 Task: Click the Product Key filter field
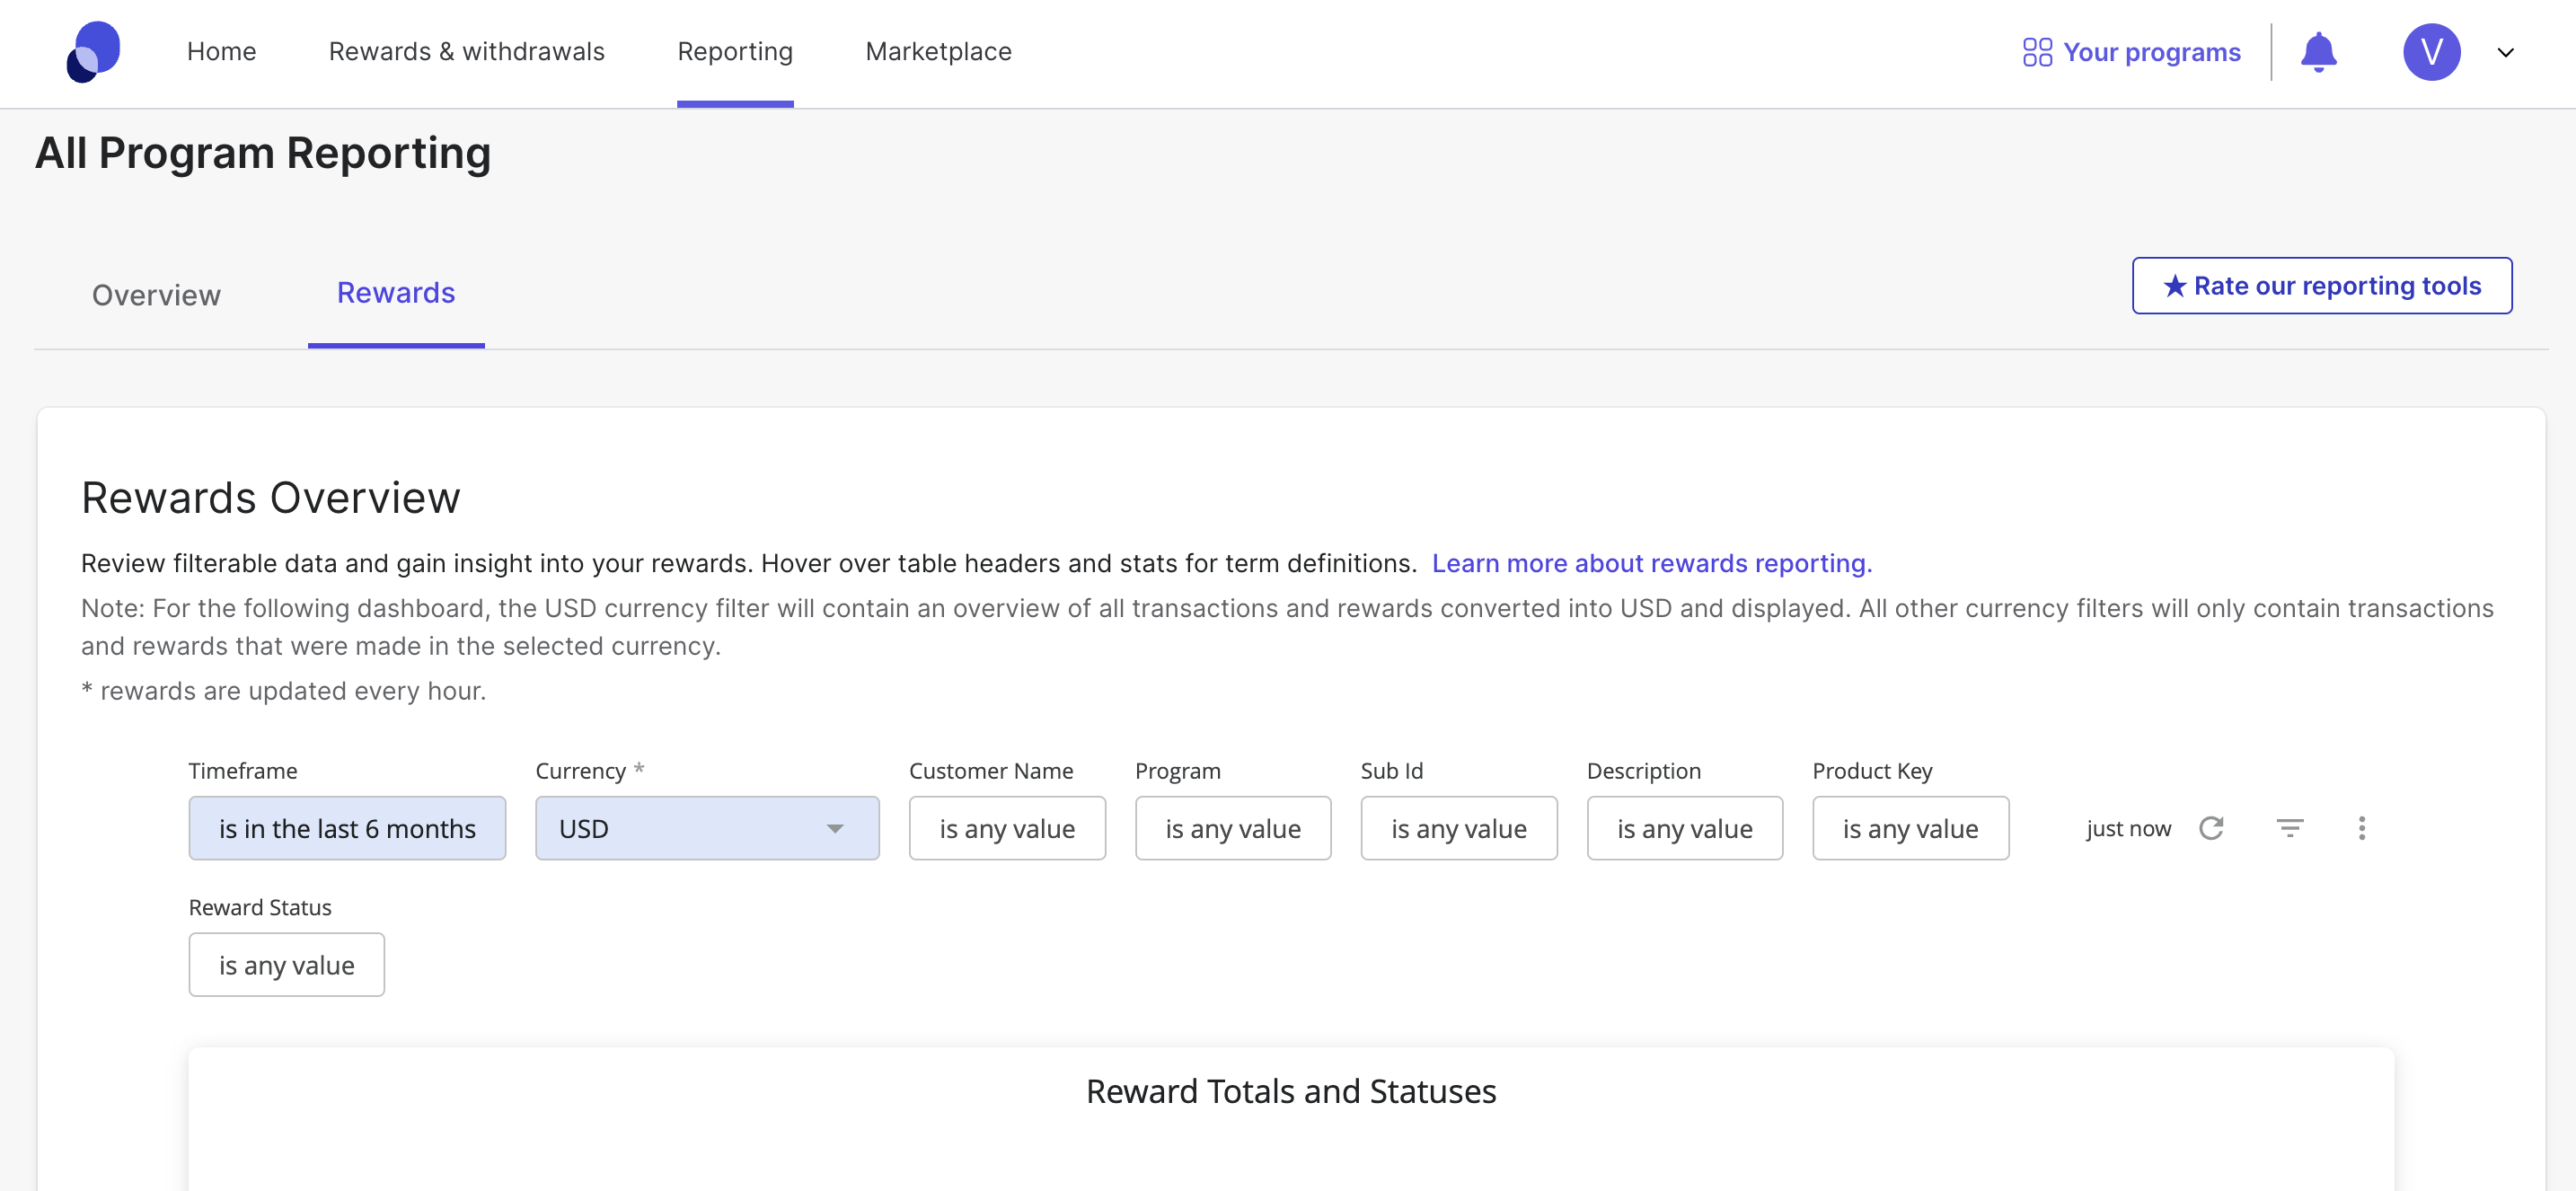pyautogui.click(x=1910, y=828)
